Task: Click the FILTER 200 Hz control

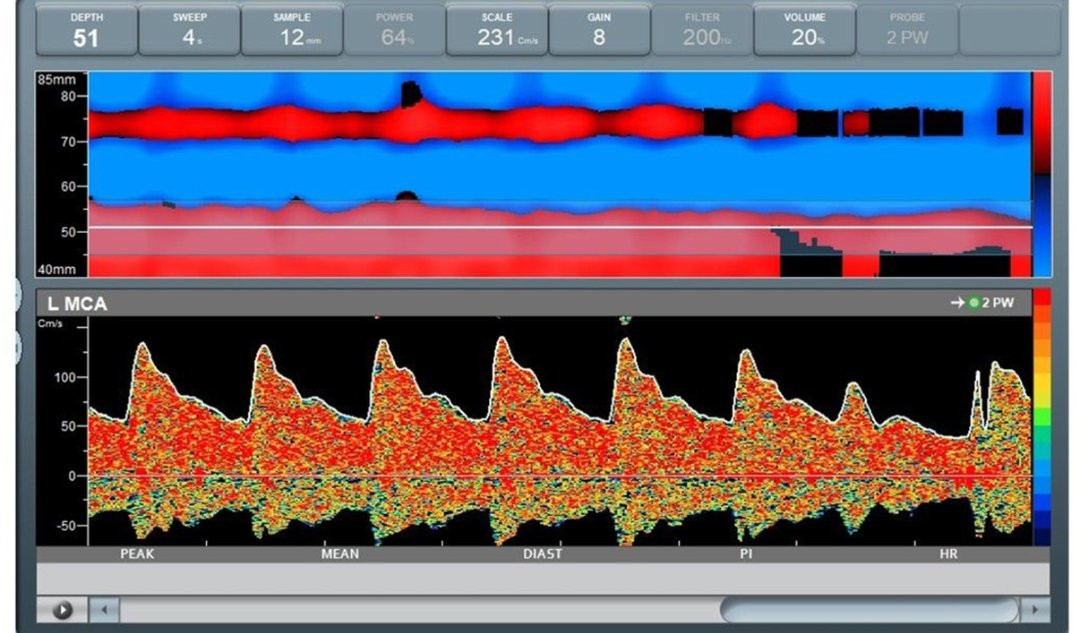Action: coord(702,29)
